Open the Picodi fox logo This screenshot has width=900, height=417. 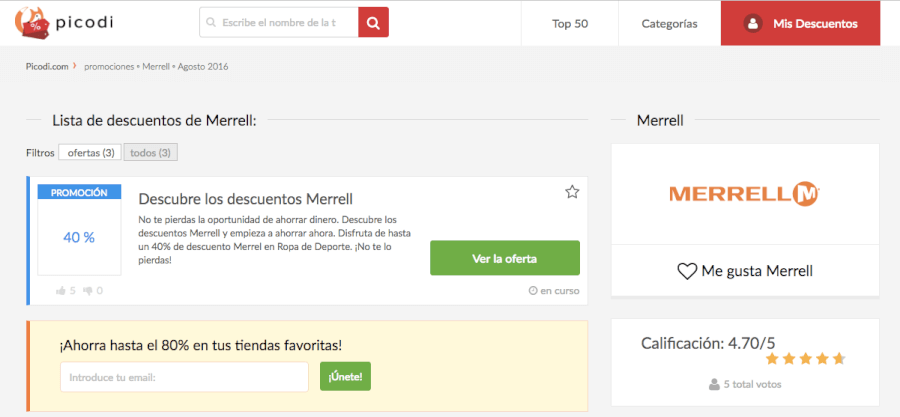63,24
